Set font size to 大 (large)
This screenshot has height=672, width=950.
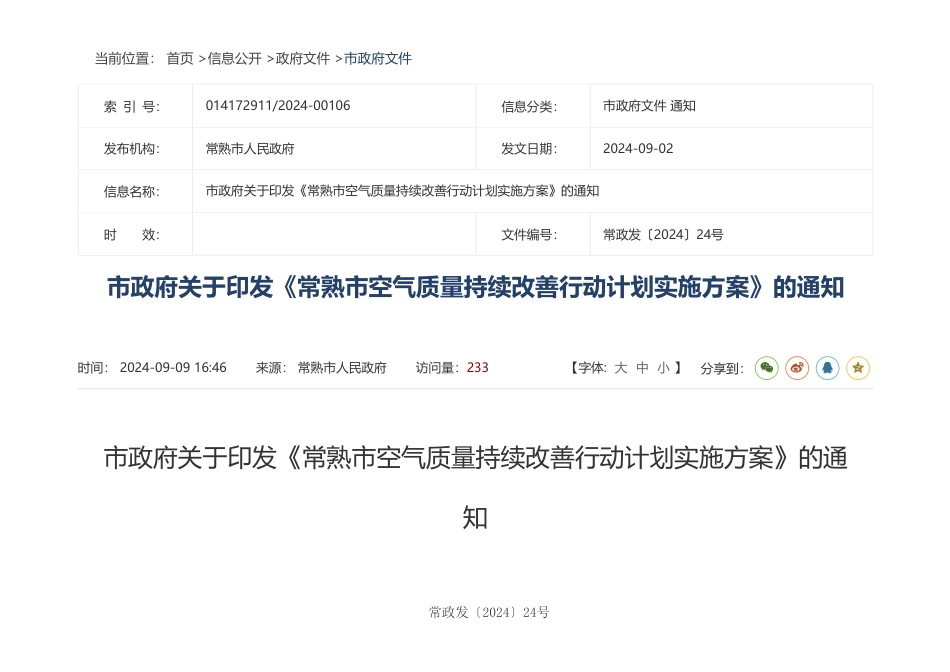point(621,368)
